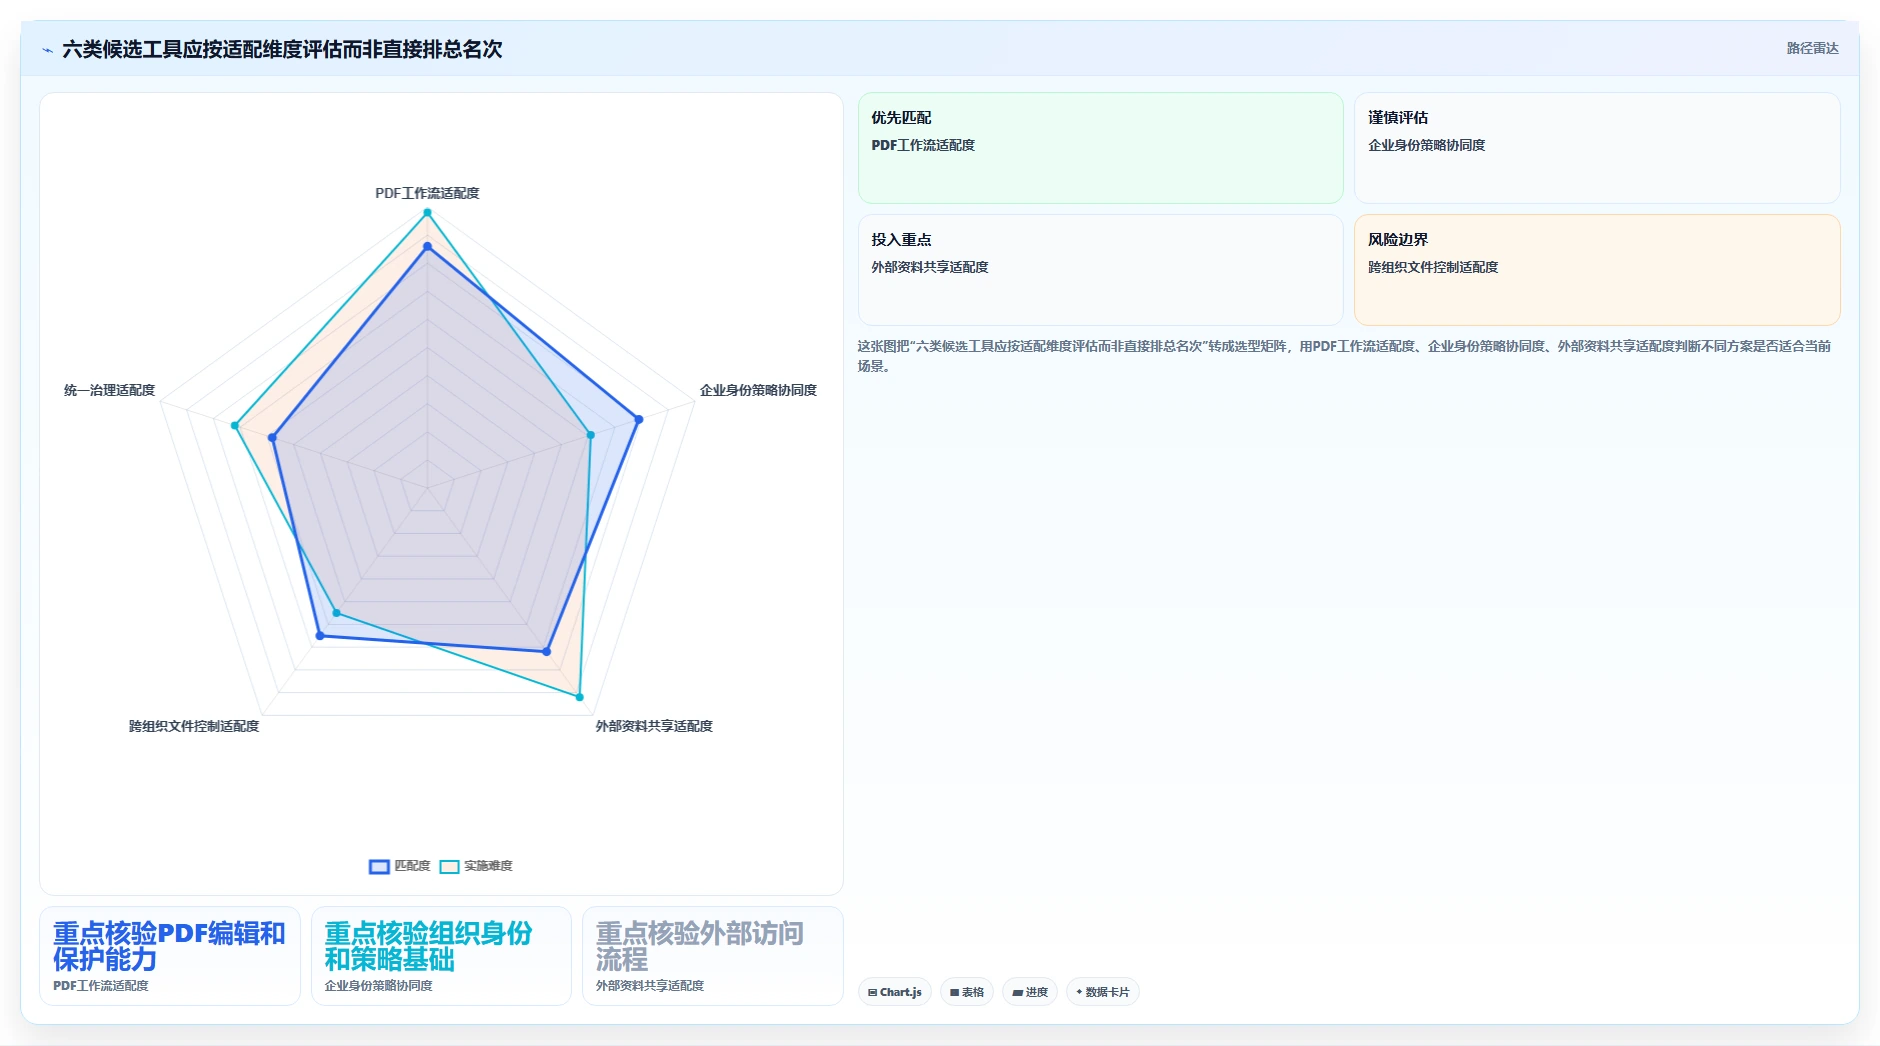Image resolution: width=1880 pixels, height=1046 pixels.
Task: Select the 表格 tag chip
Action: (967, 992)
